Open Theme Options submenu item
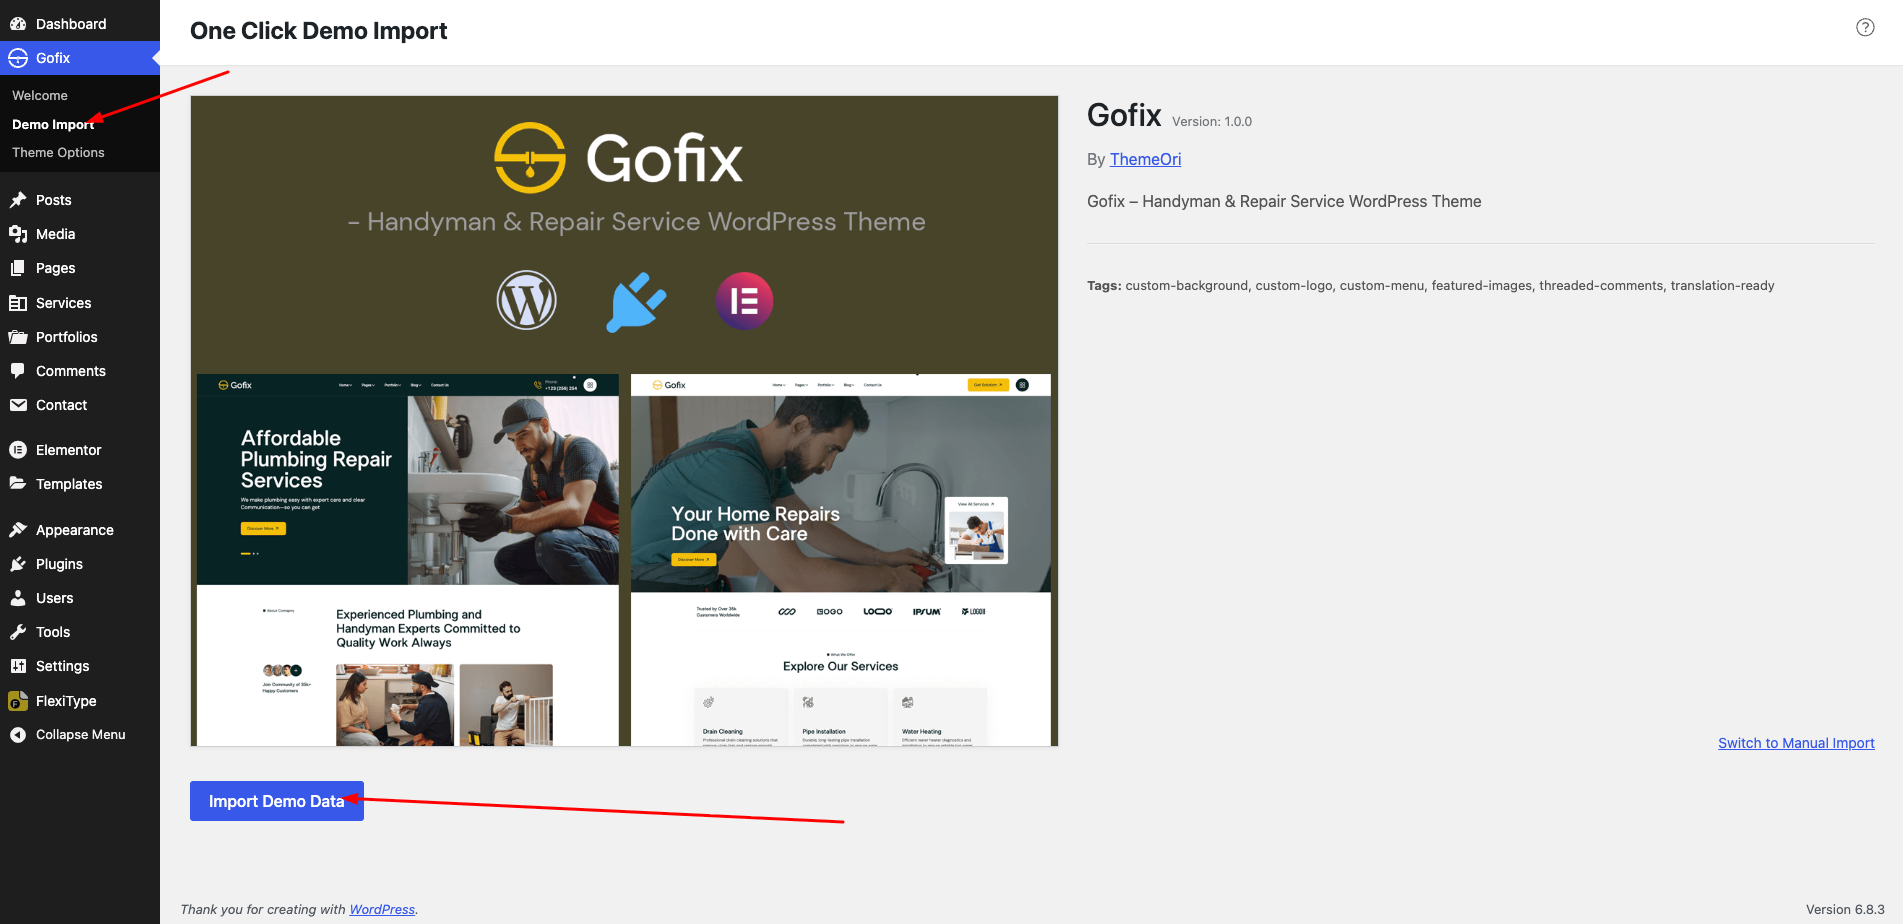Screen dimensions: 1903x924 tap(58, 153)
